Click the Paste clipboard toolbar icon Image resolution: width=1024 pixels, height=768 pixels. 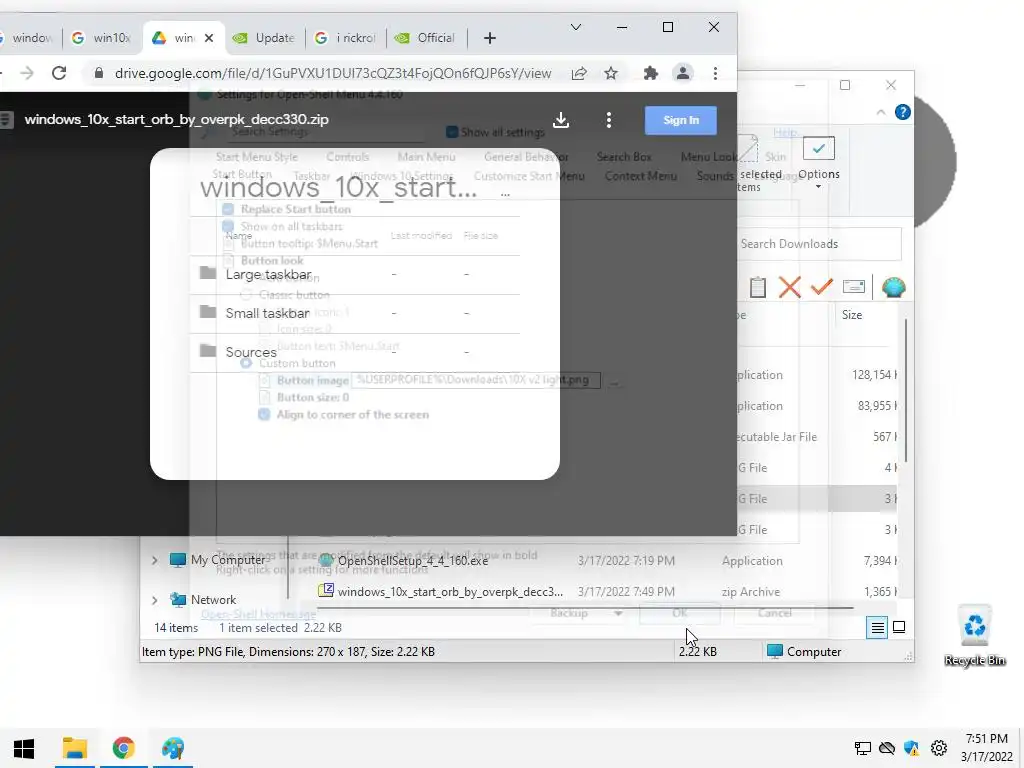[x=758, y=287]
